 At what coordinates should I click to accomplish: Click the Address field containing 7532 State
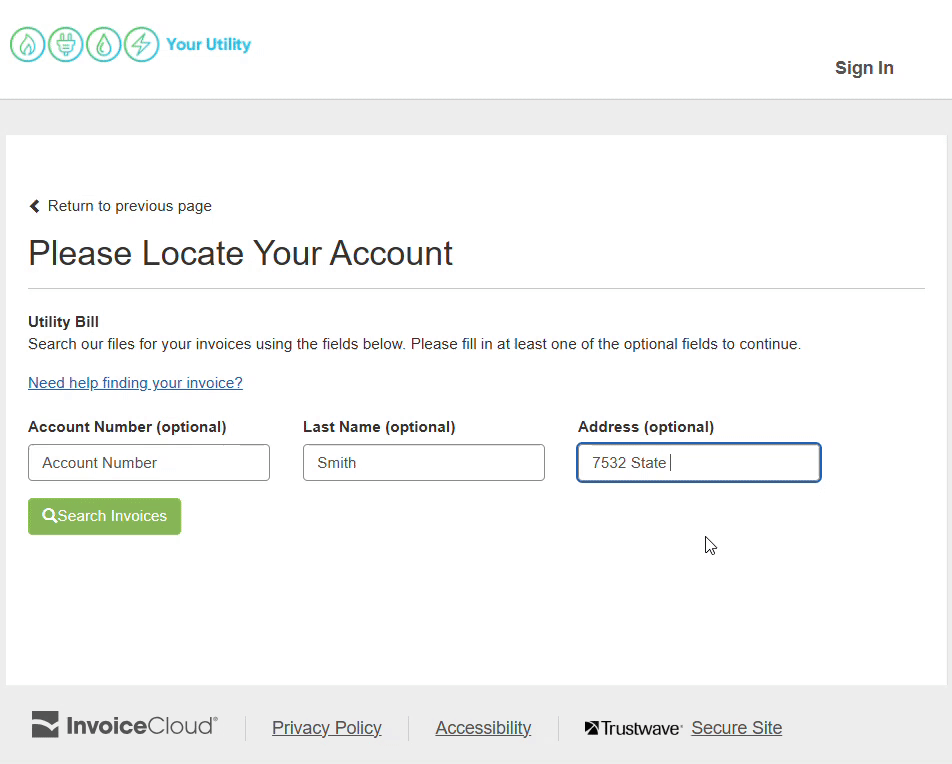[699, 463]
